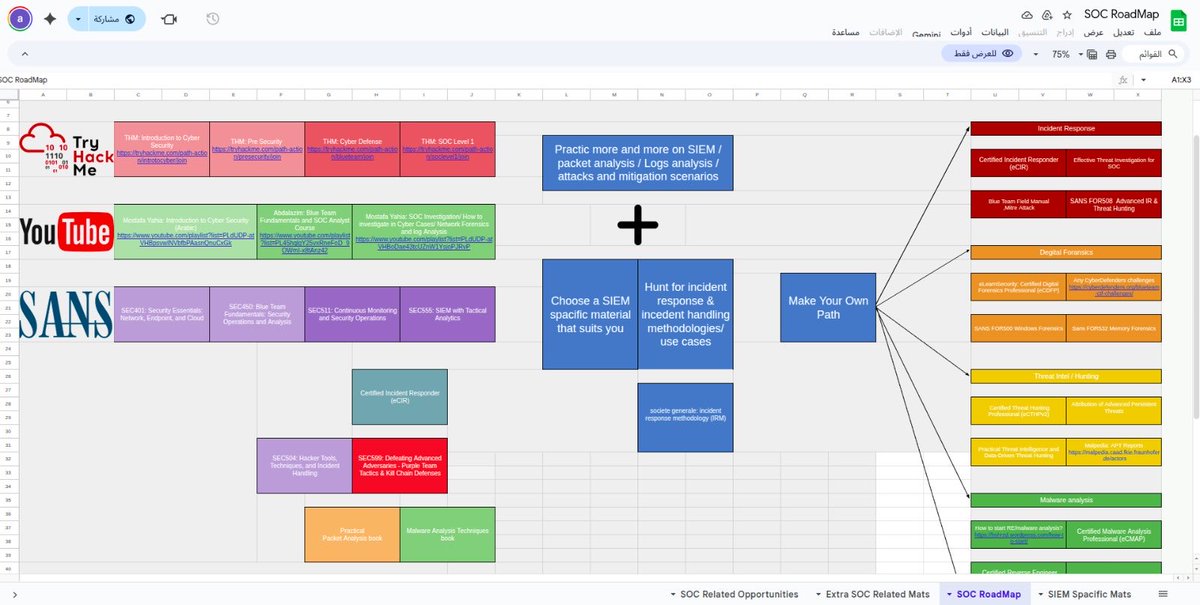
Task: Click the SANS logo image
Action: [66, 314]
